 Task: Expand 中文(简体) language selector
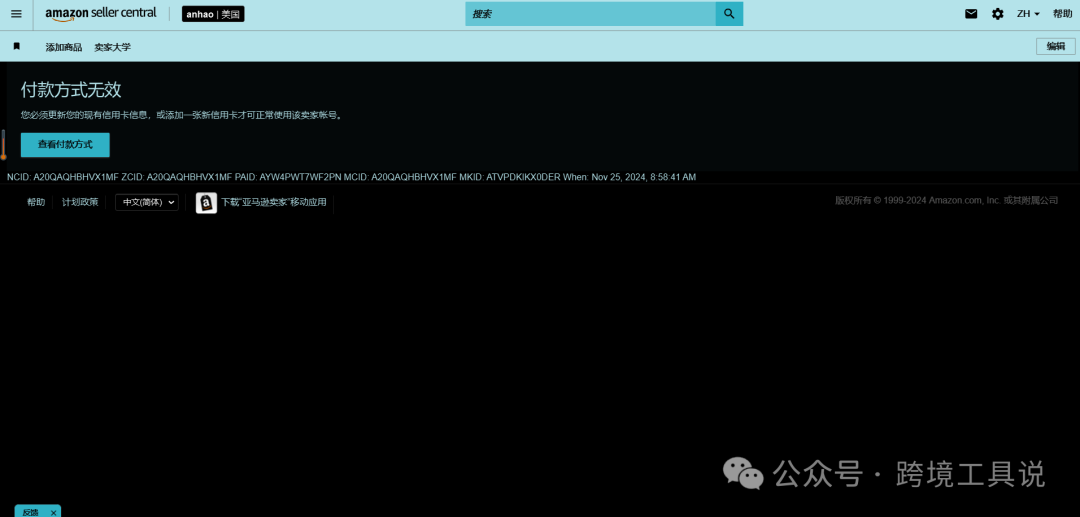click(147, 202)
